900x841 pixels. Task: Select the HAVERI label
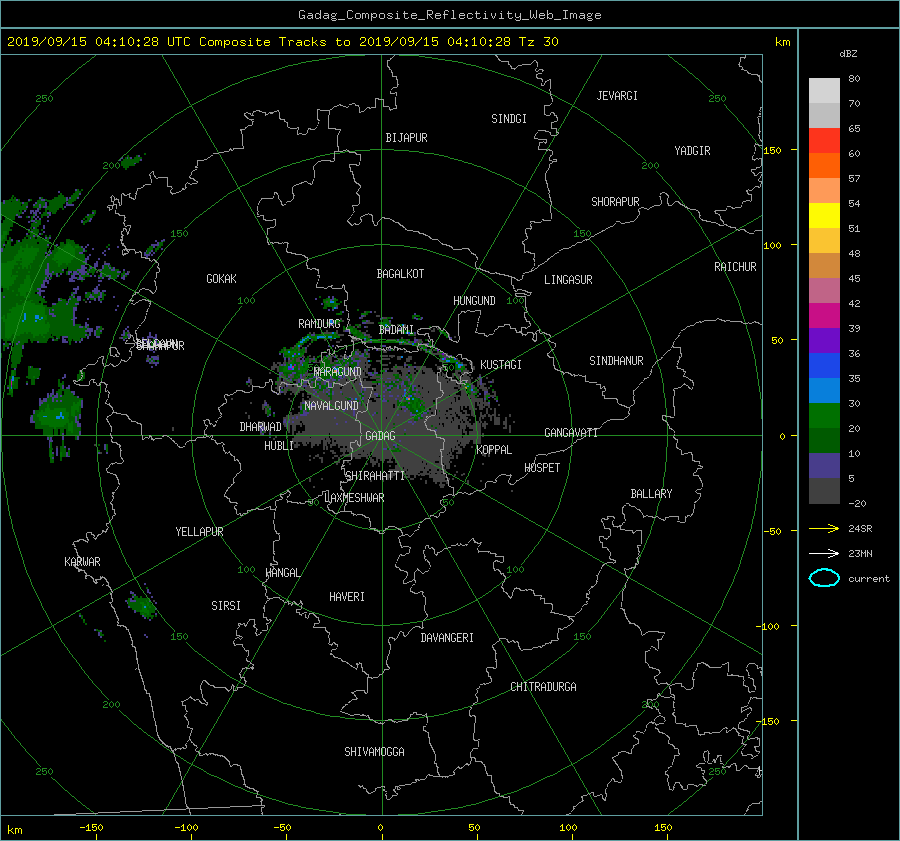point(347,597)
